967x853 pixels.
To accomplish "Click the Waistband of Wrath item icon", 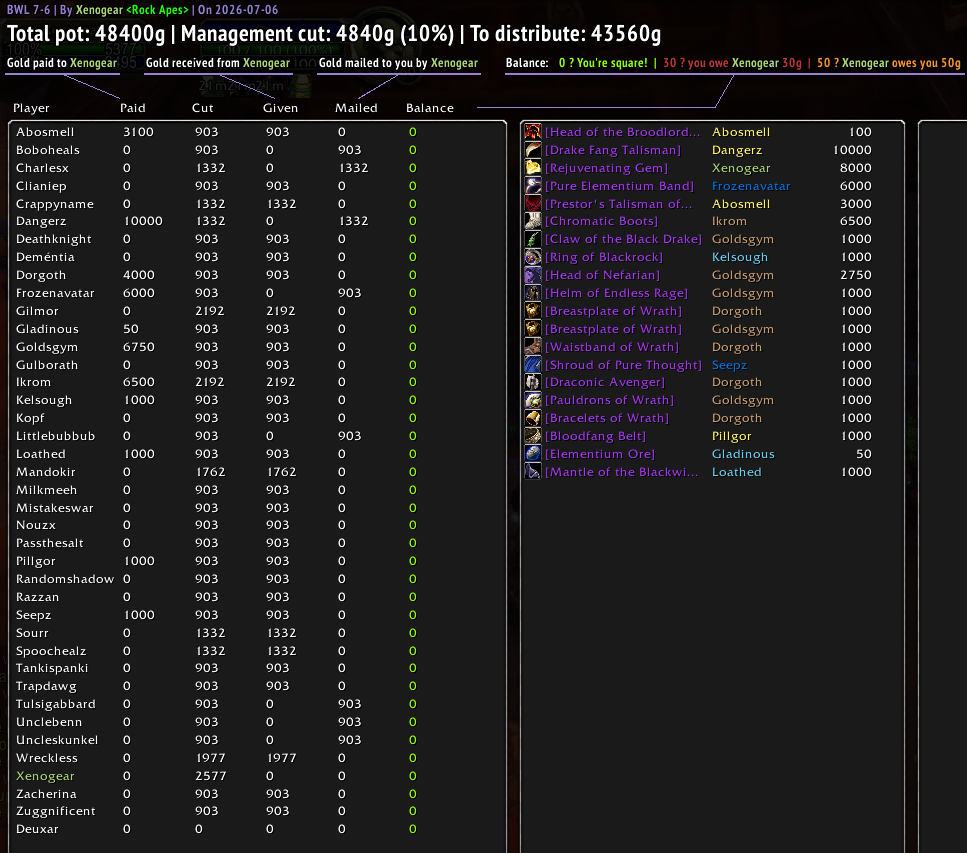I will click(533, 346).
